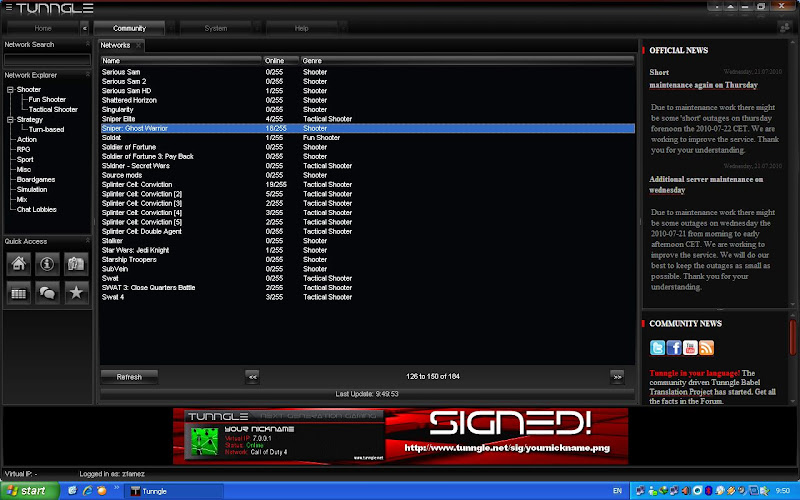Screen dimensions: 800x500
Task: Select Turn-based in Network Explorer
Action: coord(46,130)
